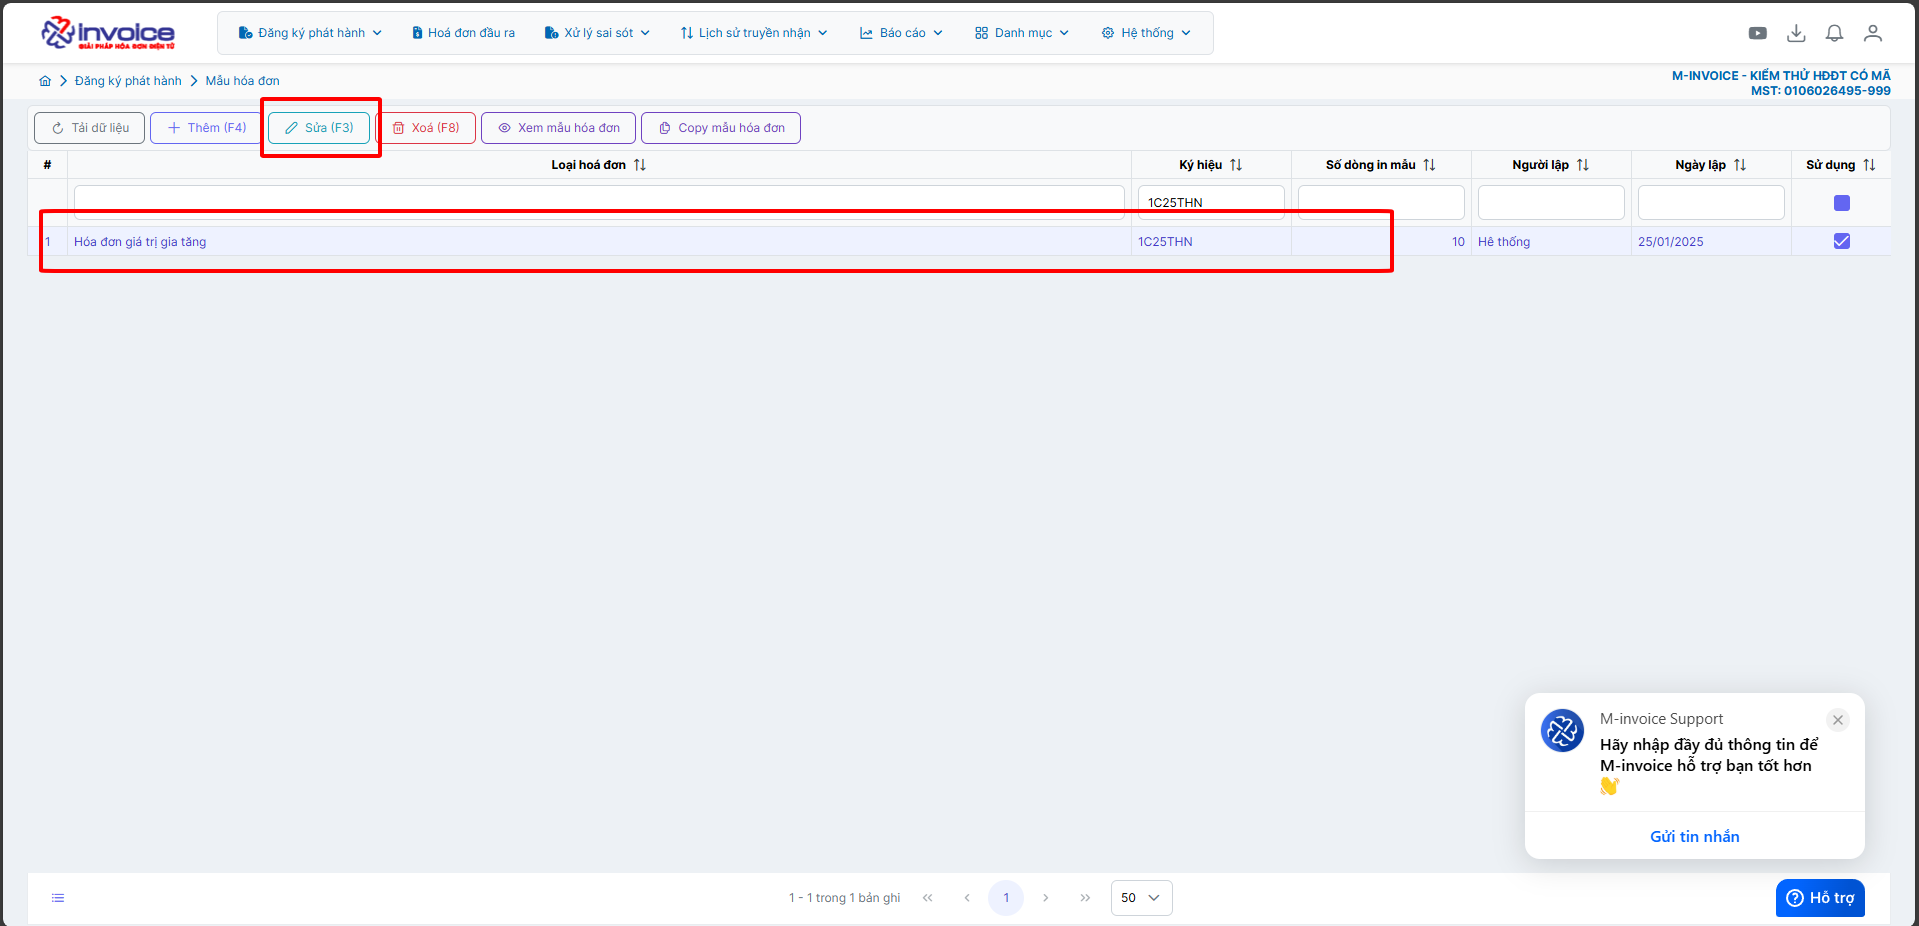Click MST: 0106026495-999 text
The height and width of the screenshot is (926, 1919).
[1821, 91]
